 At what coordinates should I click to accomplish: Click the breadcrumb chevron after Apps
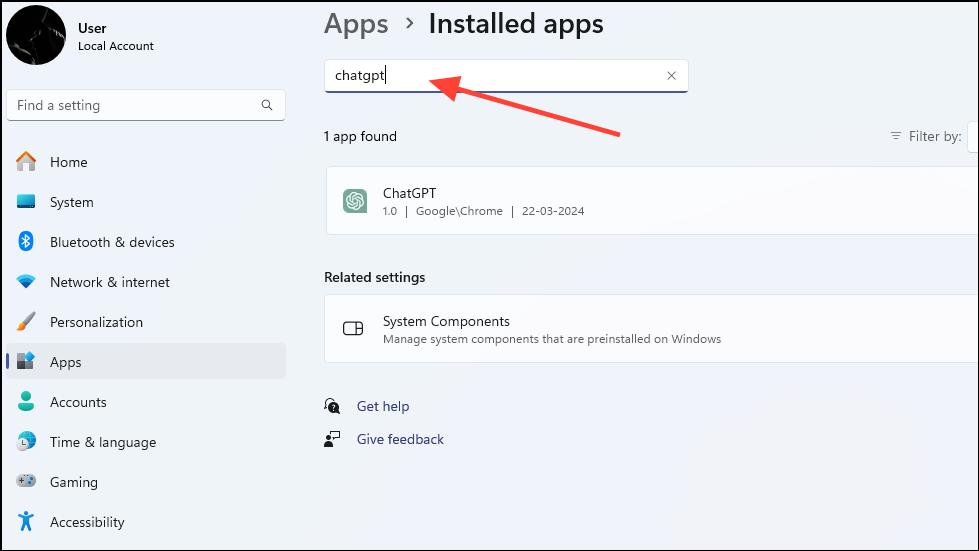pos(410,24)
